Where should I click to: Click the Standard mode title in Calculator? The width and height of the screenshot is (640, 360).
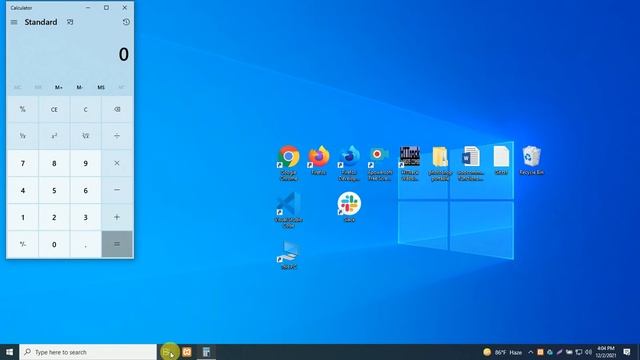tap(41, 22)
